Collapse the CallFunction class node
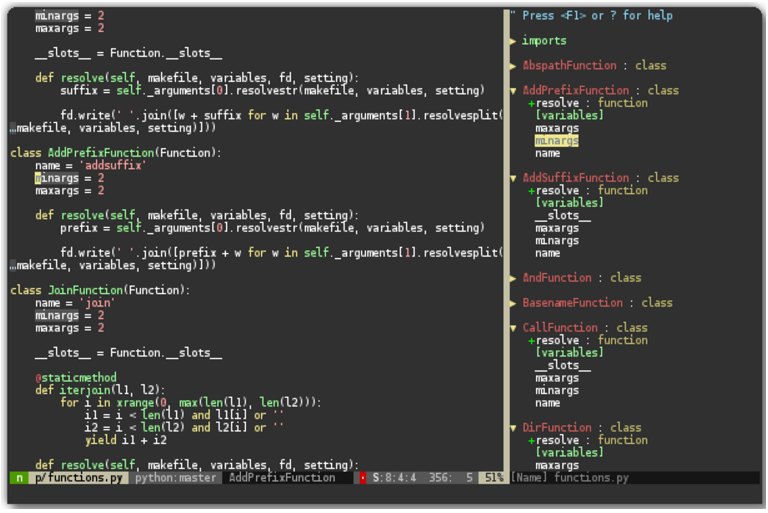This screenshot has height=513, width=768. pyautogui.click(x=513, y=328)
